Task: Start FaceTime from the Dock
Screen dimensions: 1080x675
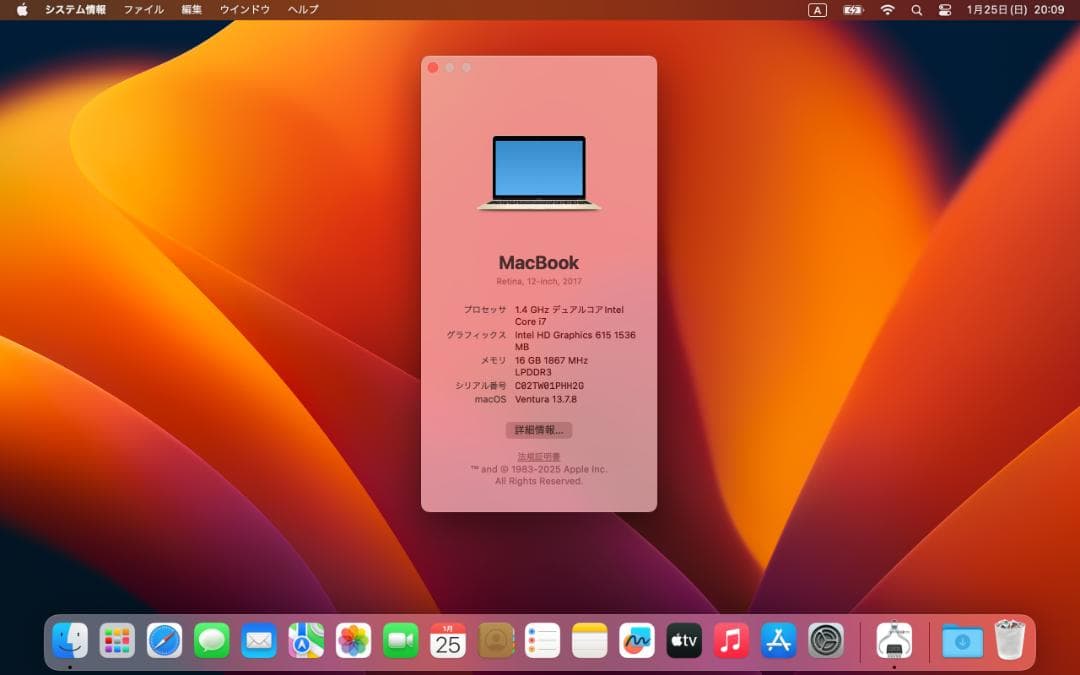Action: coord(400,640)
